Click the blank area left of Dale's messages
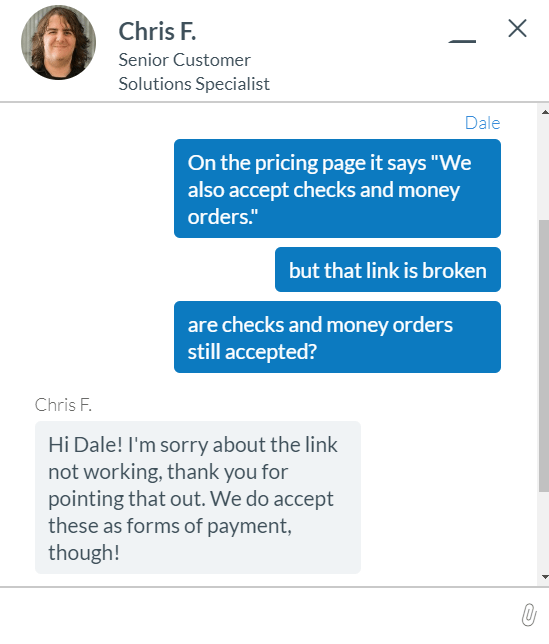 (86, 255)
